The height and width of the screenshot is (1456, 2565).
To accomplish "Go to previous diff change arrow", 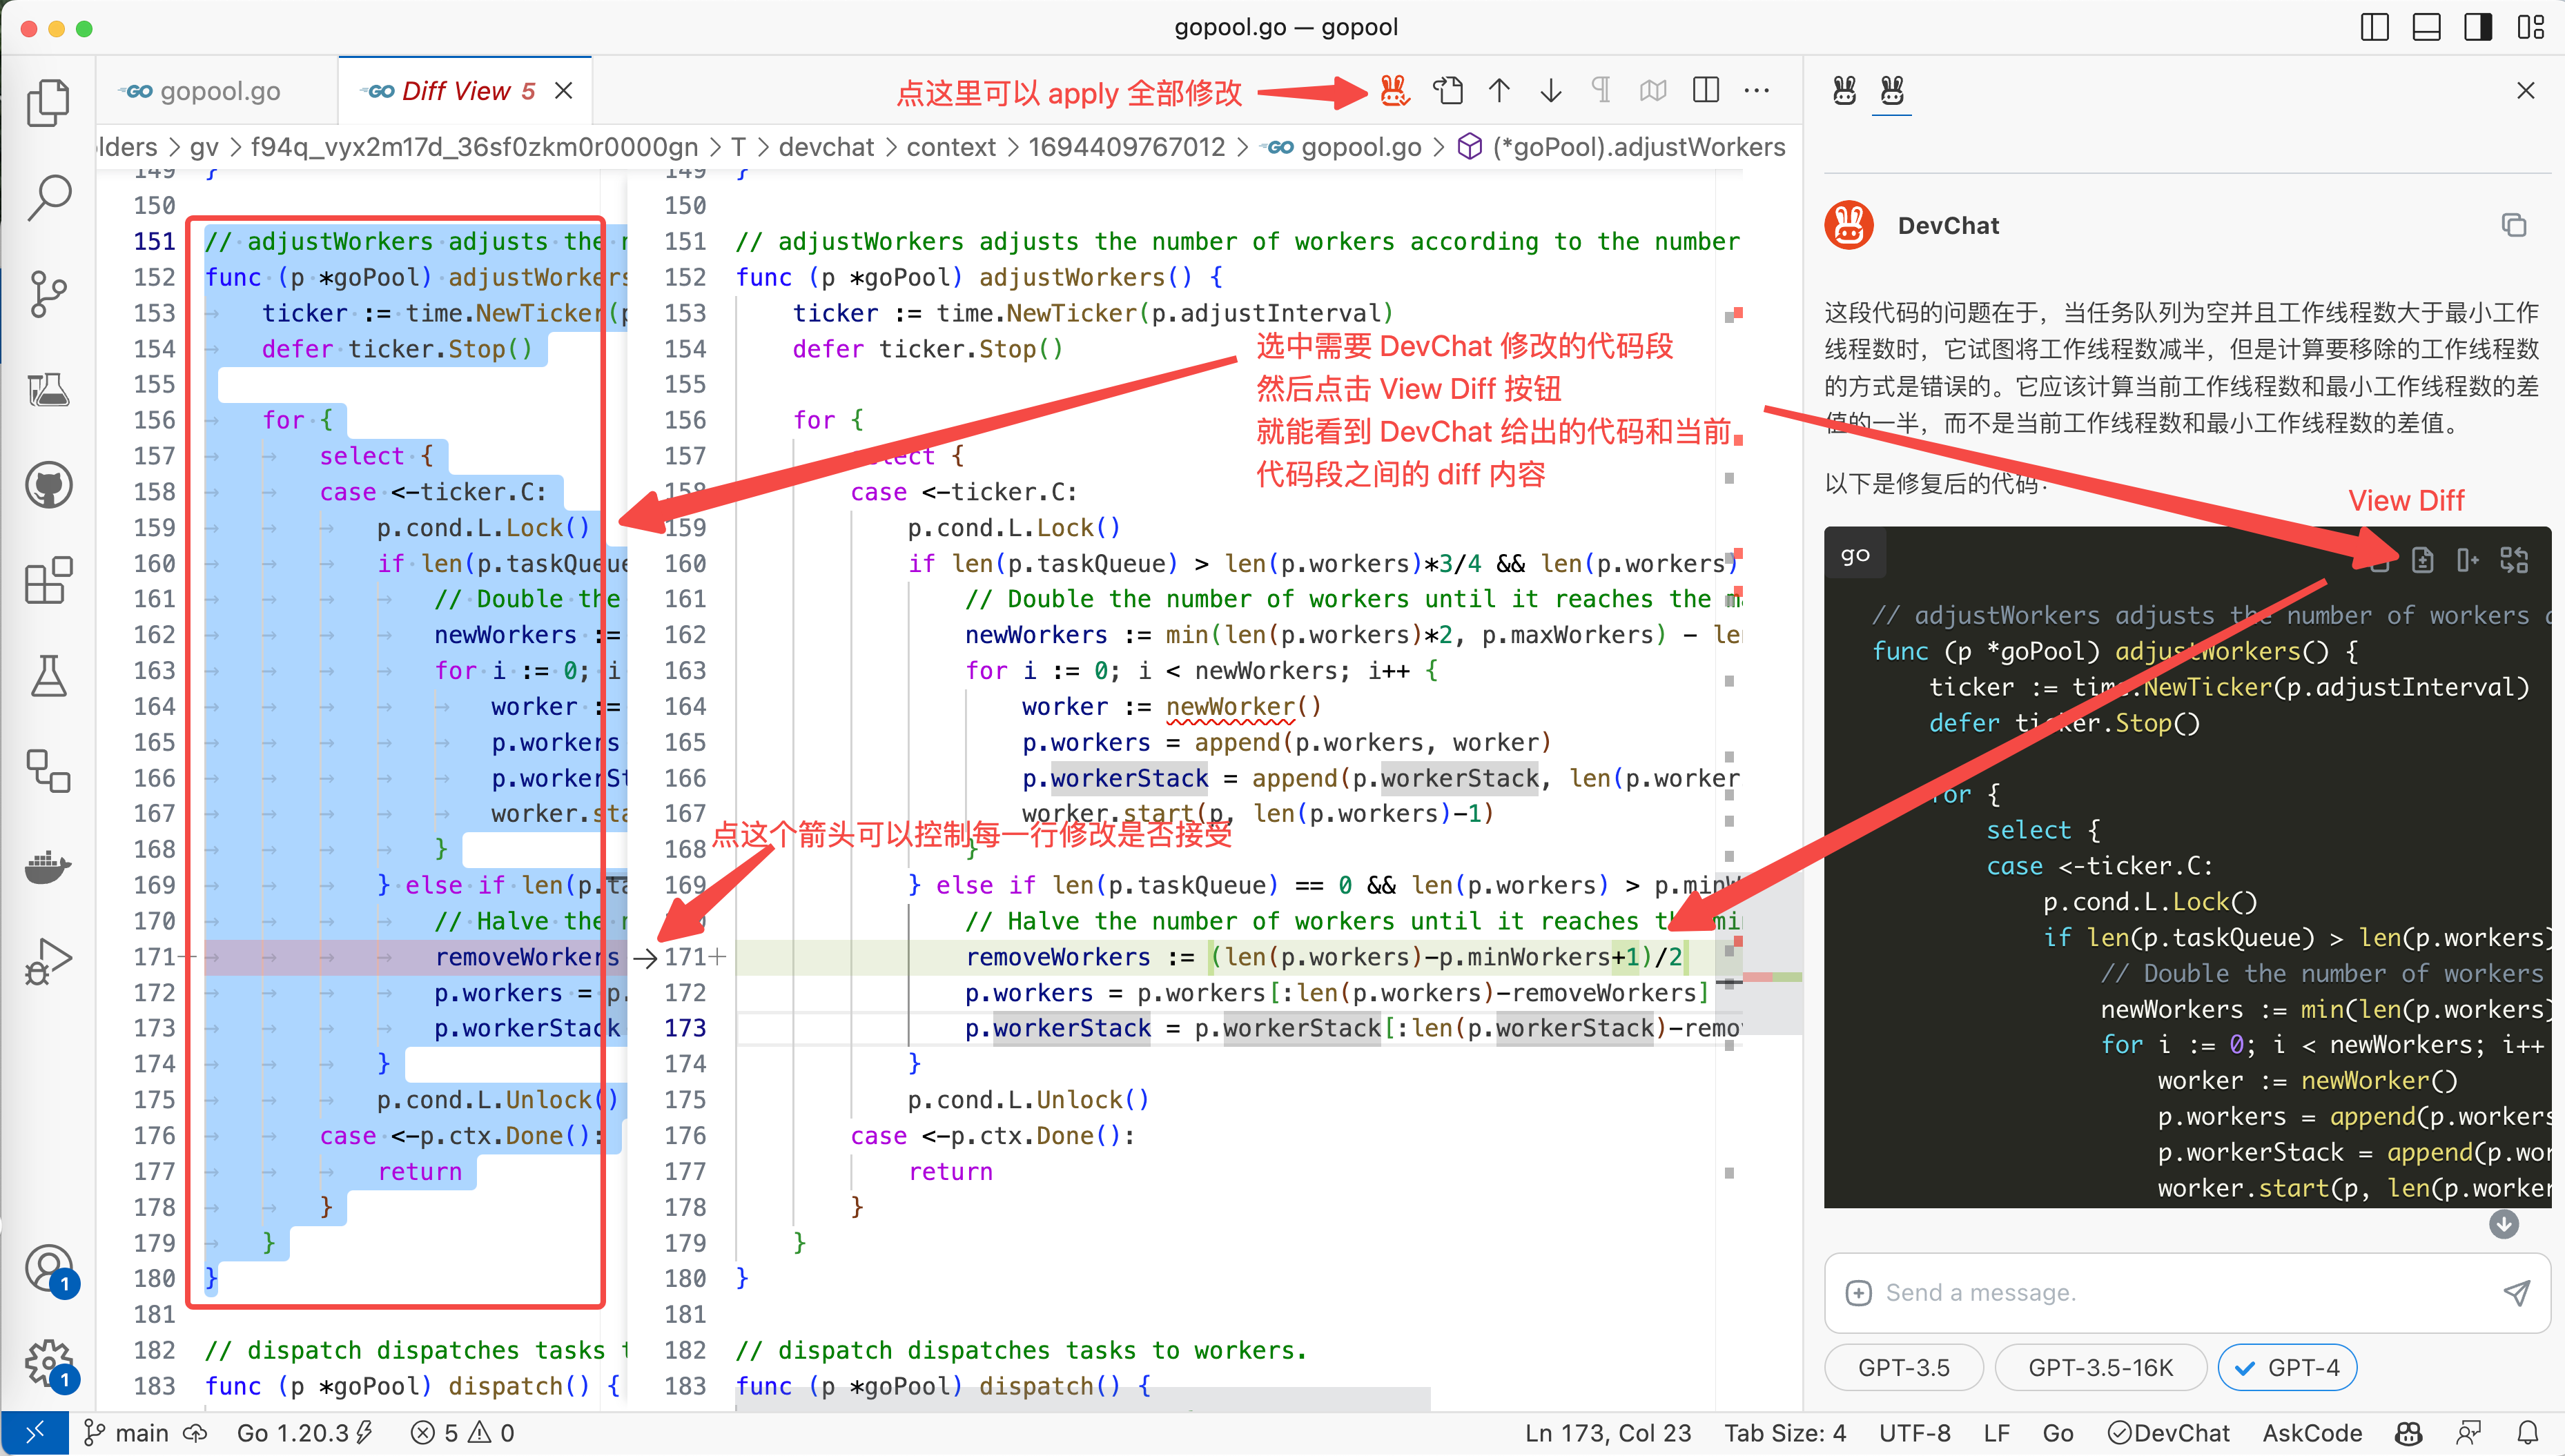I will 1499,91.
